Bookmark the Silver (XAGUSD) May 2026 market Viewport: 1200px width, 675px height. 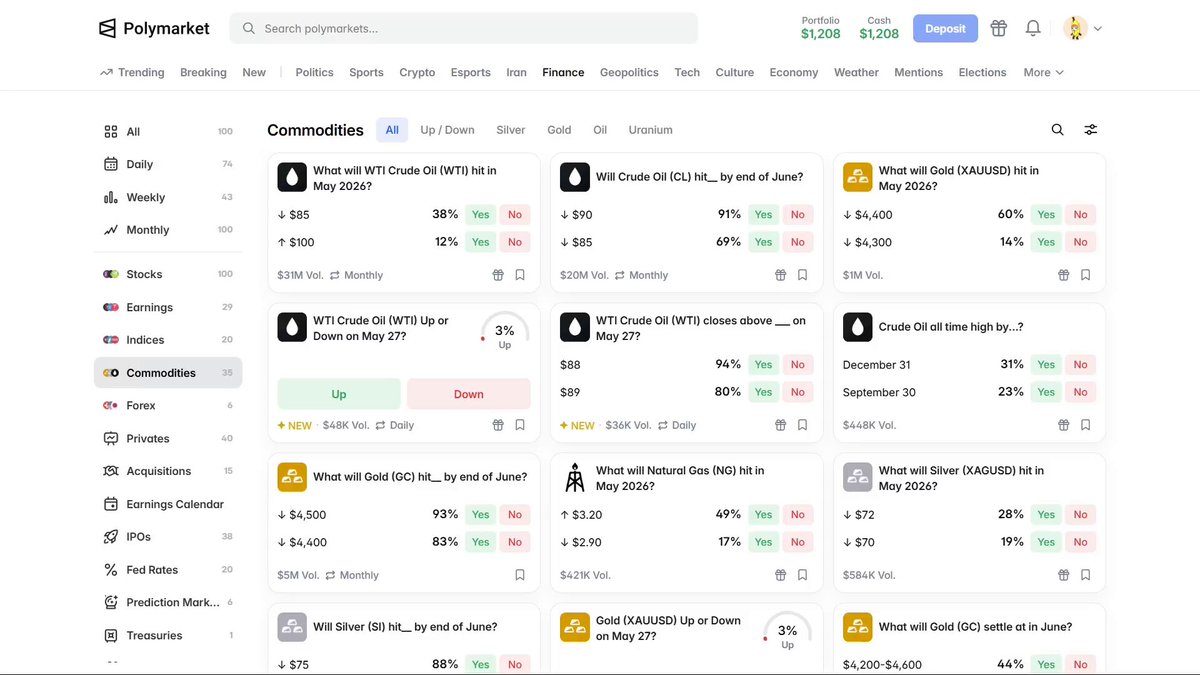(x=1085, y=575)
